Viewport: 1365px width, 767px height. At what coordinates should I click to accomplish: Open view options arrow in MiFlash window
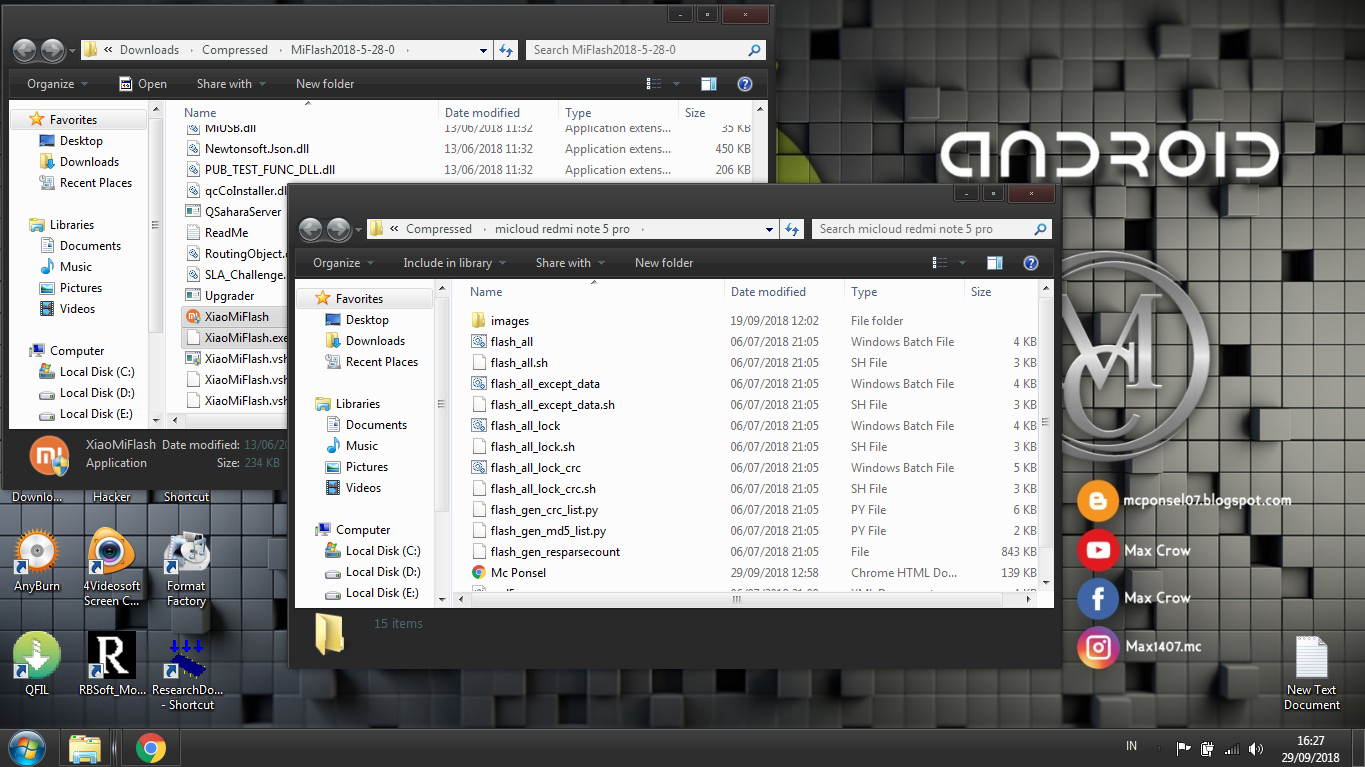(x=676, y=84)
